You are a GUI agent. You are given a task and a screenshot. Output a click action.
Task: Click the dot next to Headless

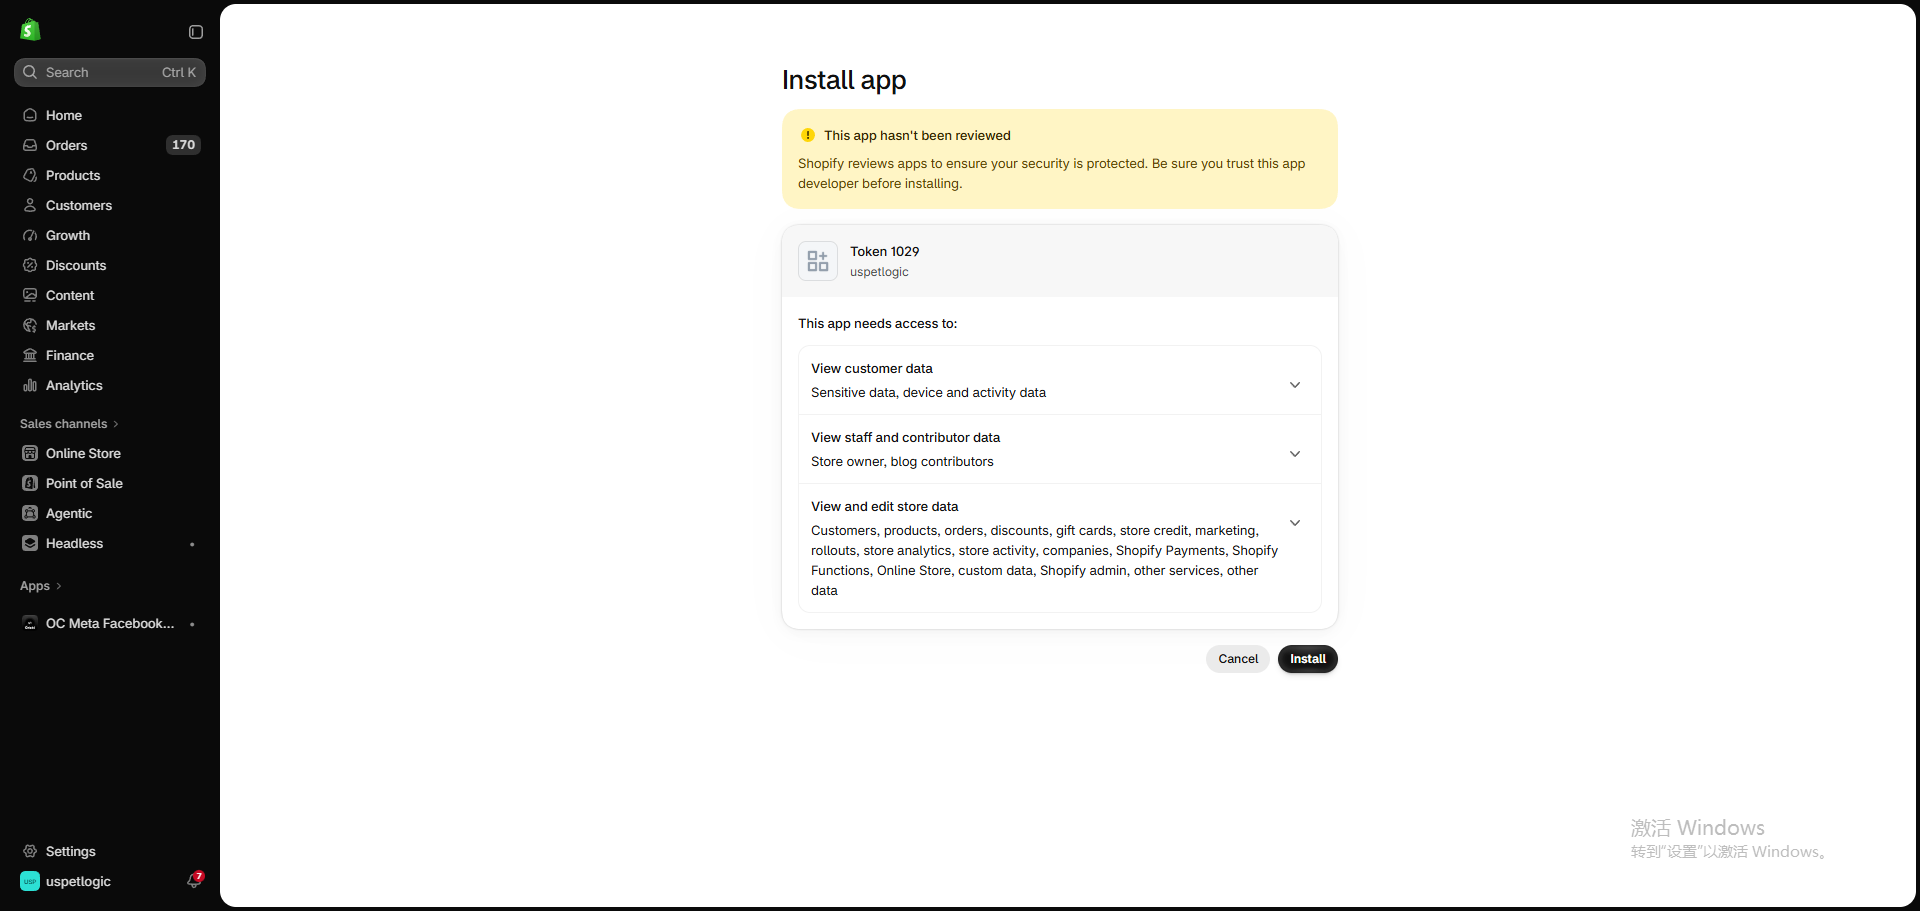click(x=192, y=544)
